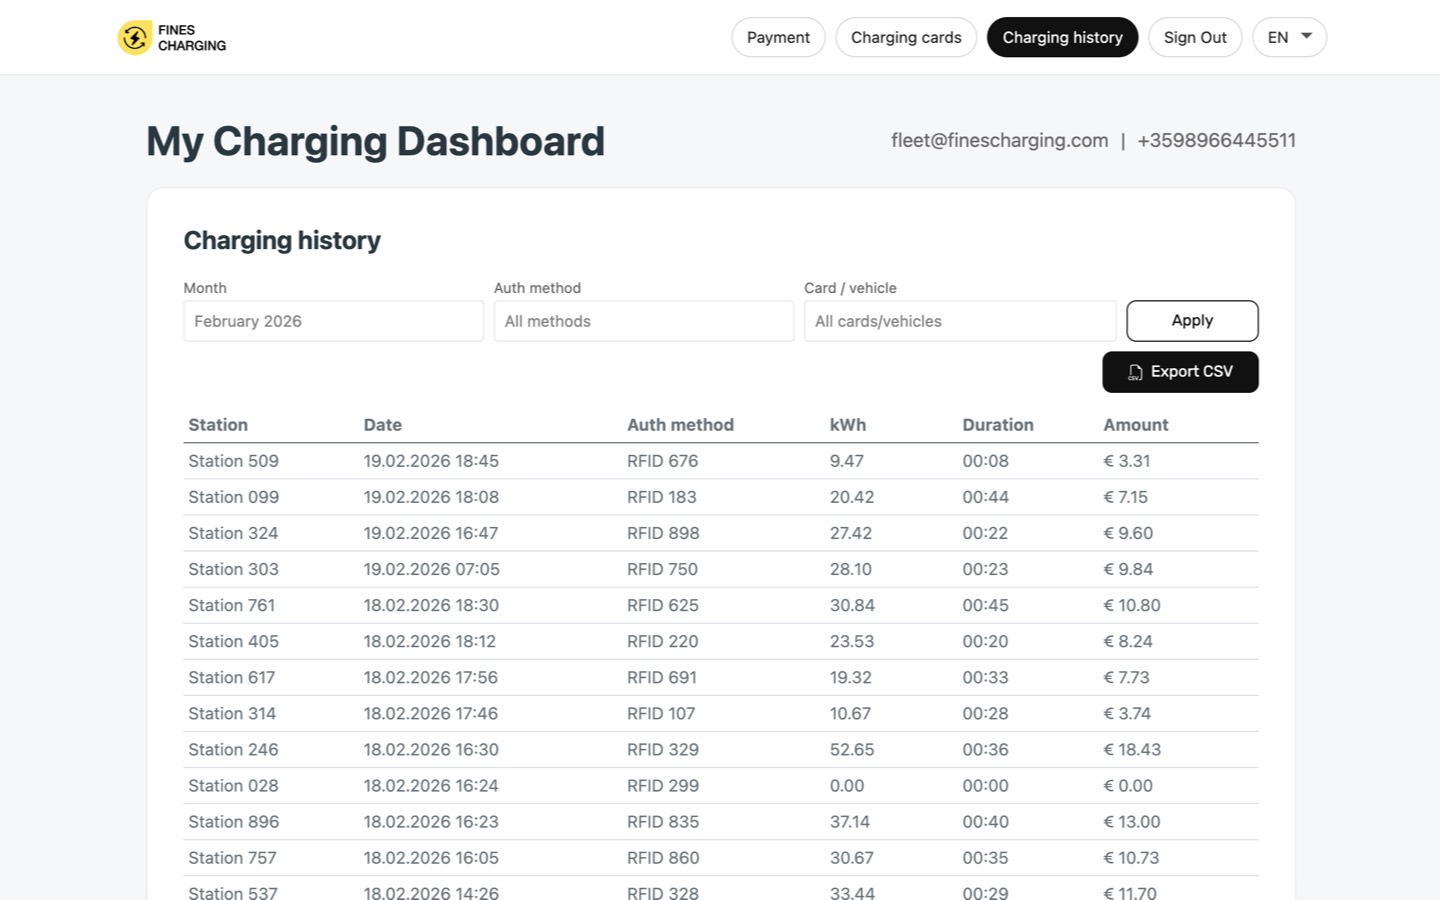Open the Auth method dropdown

coord(643,320)
